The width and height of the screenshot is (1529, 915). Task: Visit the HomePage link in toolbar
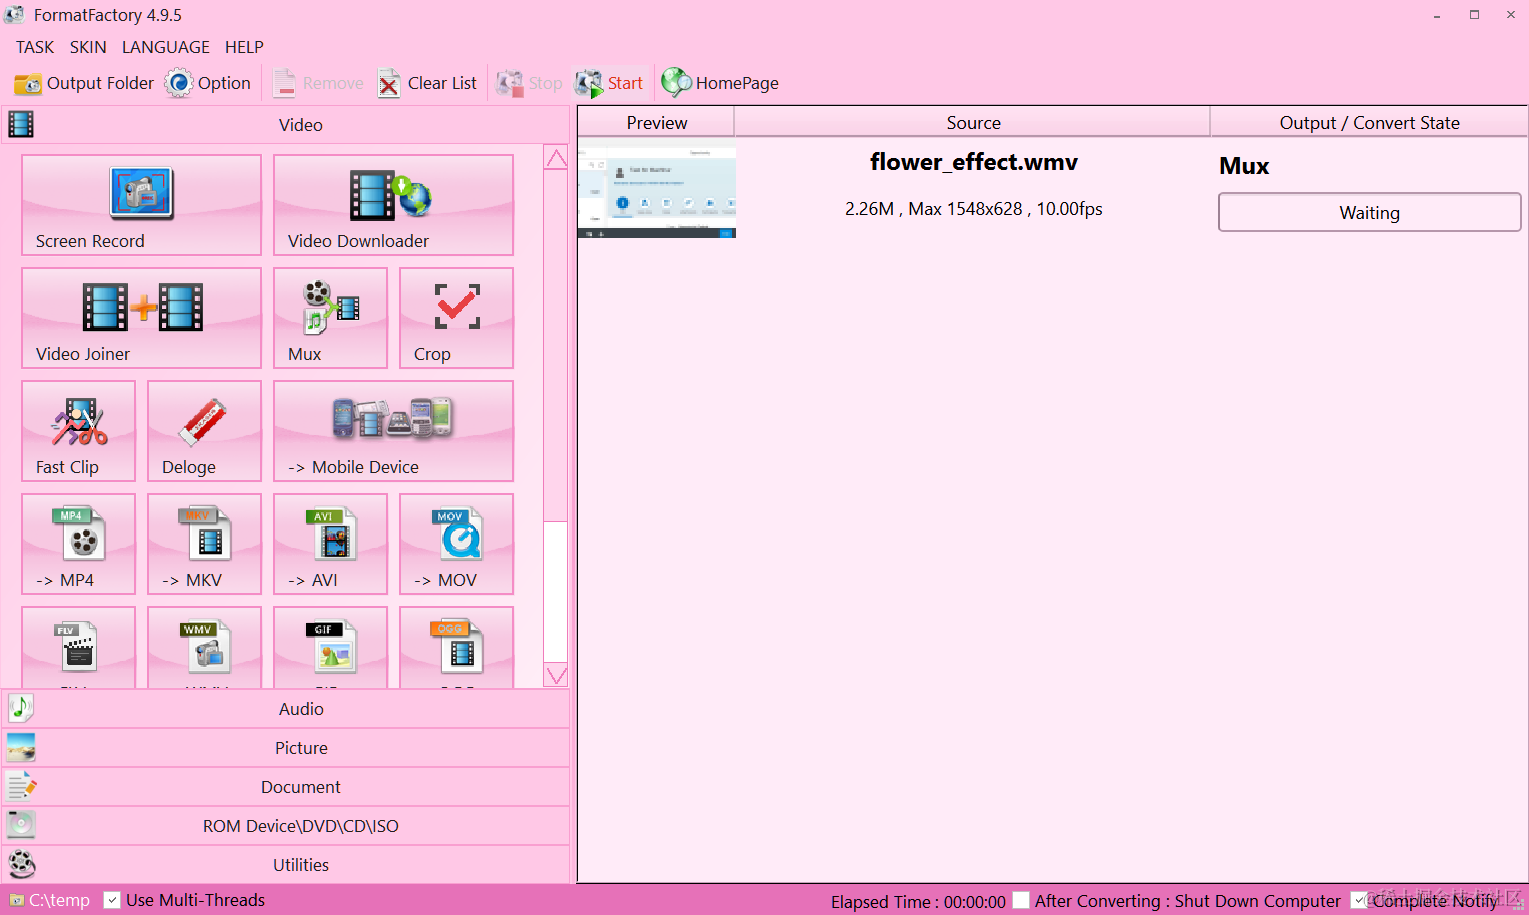click(x=720, y=83)
